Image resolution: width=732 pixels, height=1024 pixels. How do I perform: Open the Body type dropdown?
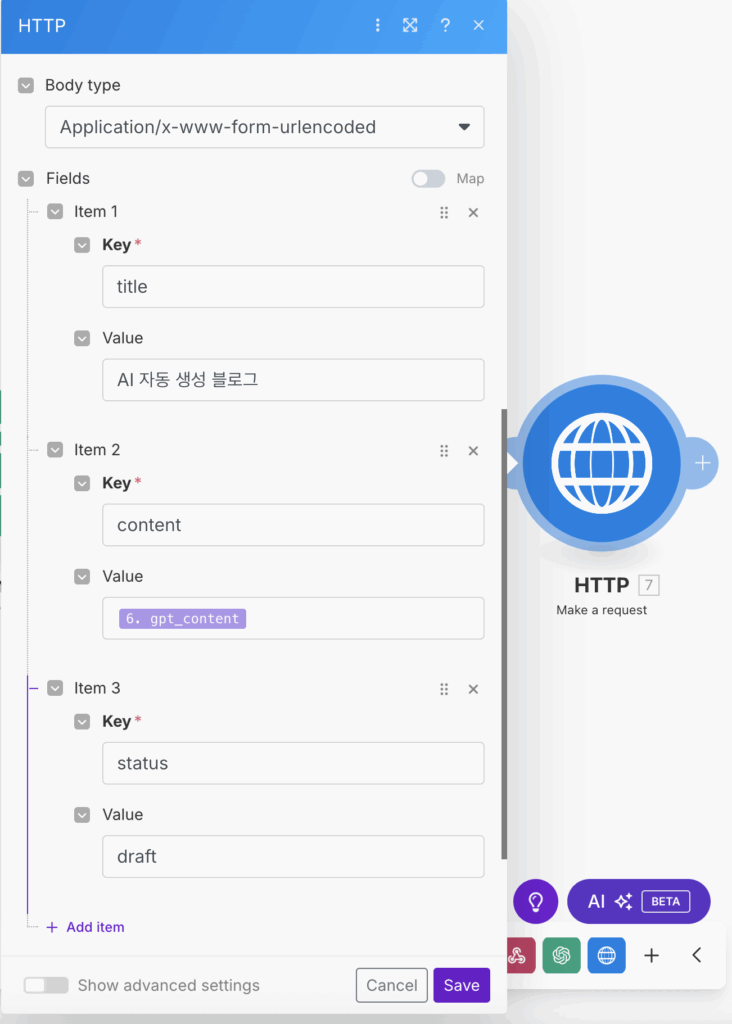pyautogui.click(x=264, y=127)
